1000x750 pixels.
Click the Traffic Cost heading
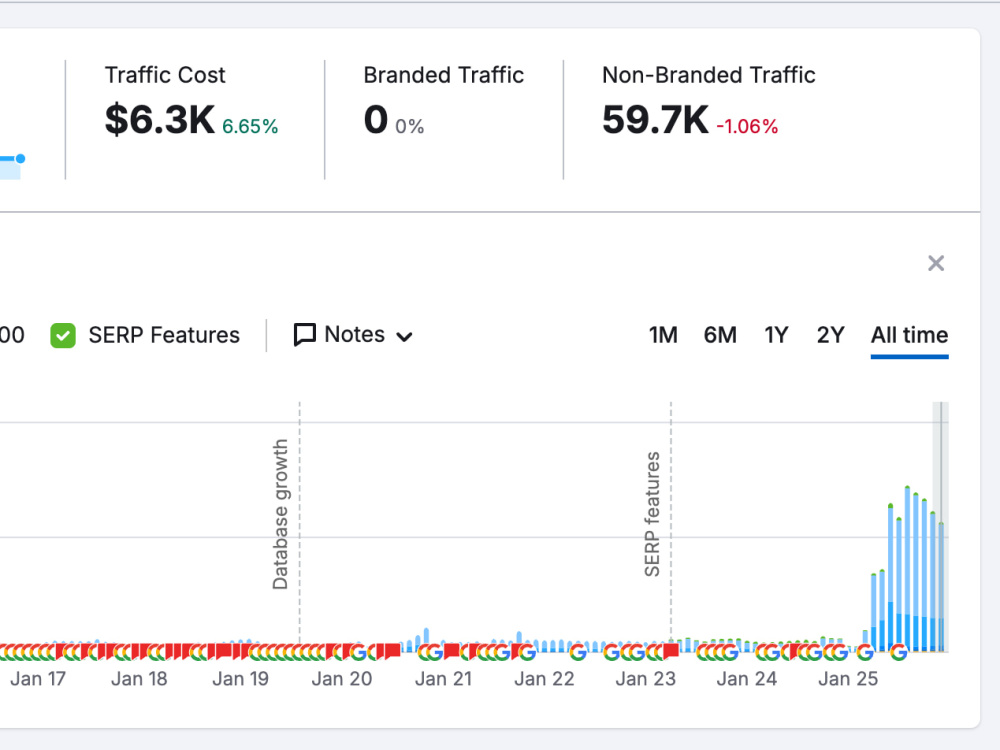pos(165,75)
